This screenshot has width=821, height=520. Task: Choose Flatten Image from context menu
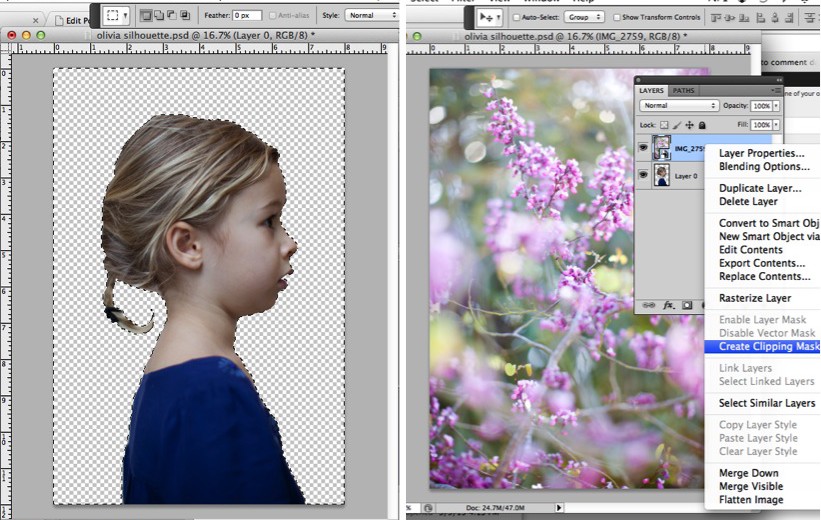[751, 500]
